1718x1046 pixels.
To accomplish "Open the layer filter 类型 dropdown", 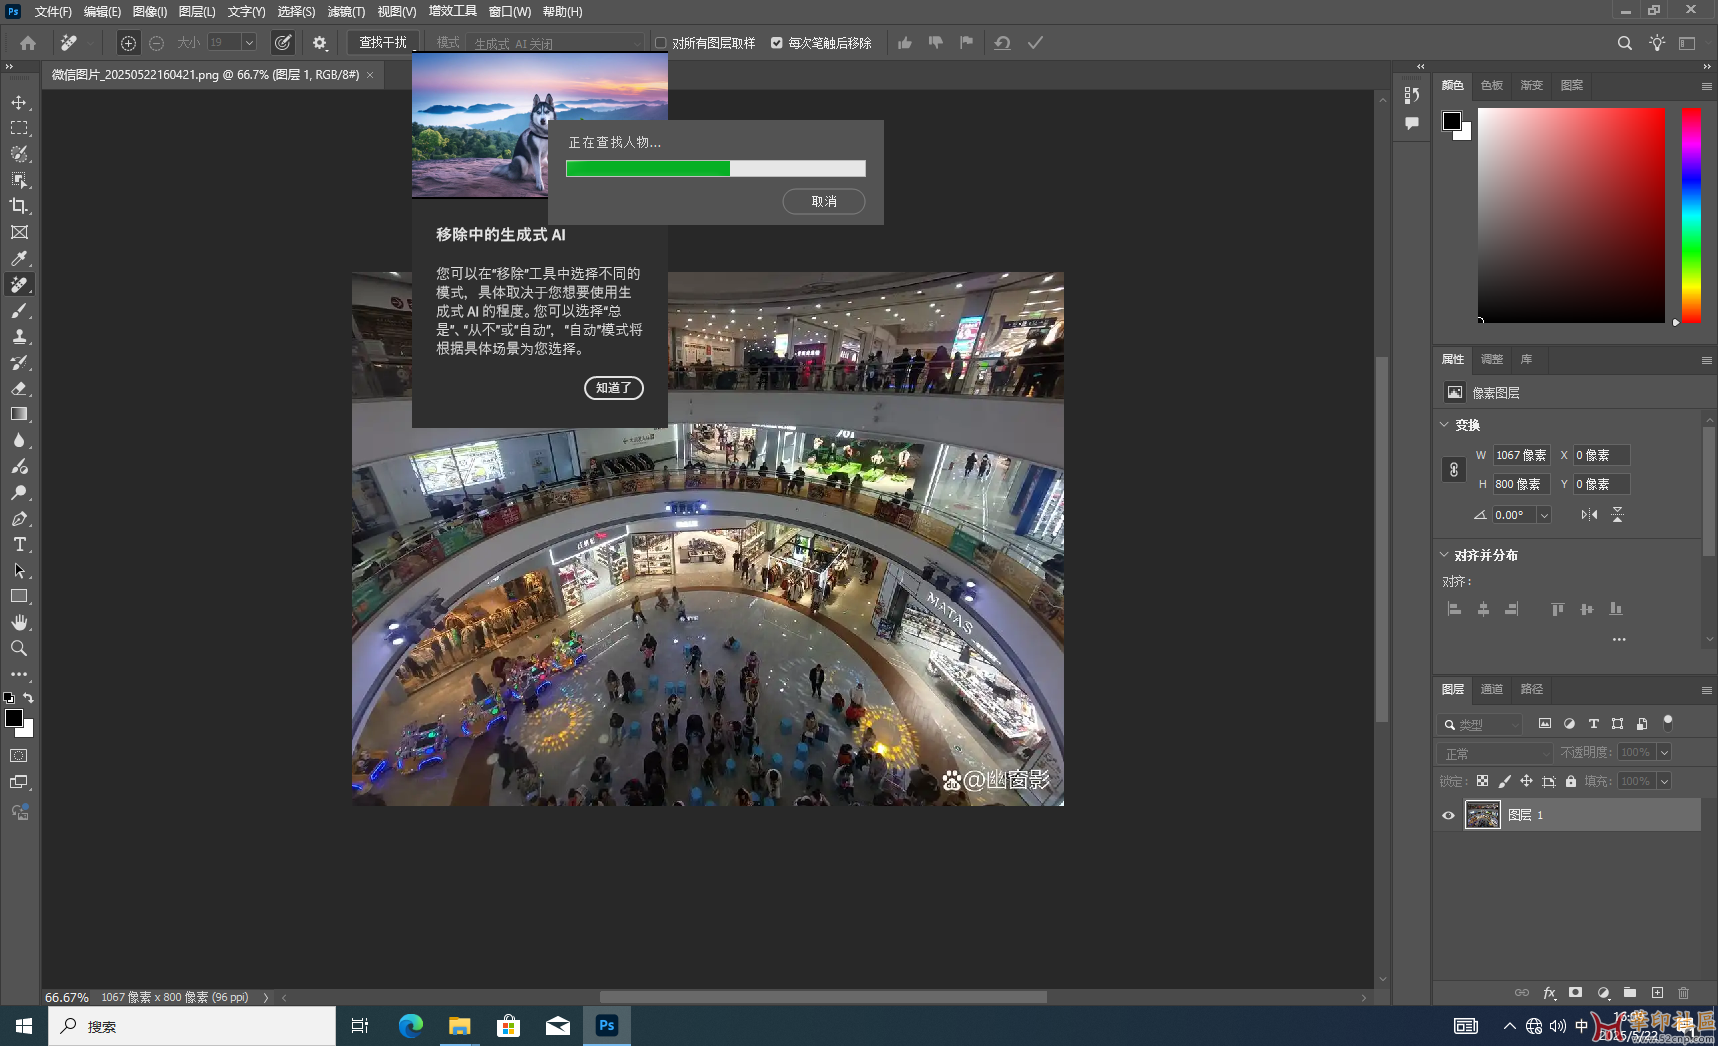I will coord(1479,724).
